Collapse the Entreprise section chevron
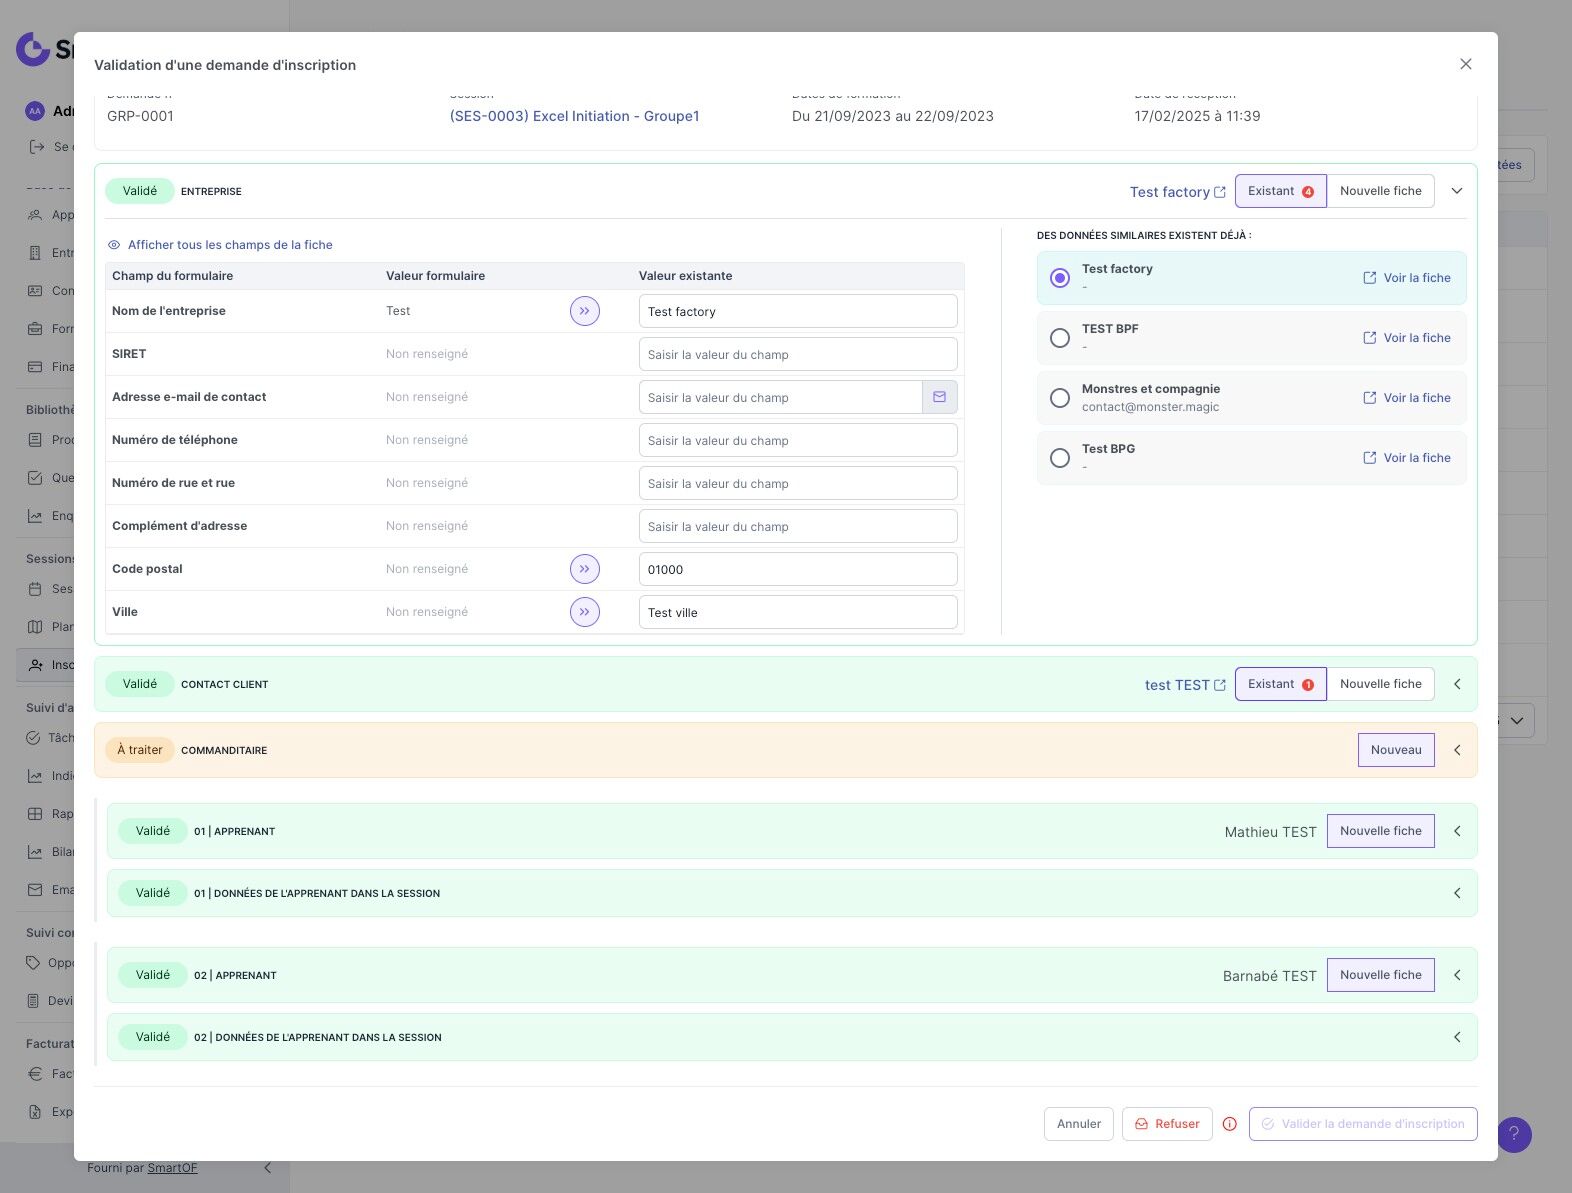This screenshot has width=1572, height=1193. click(x=1457, y=191)
